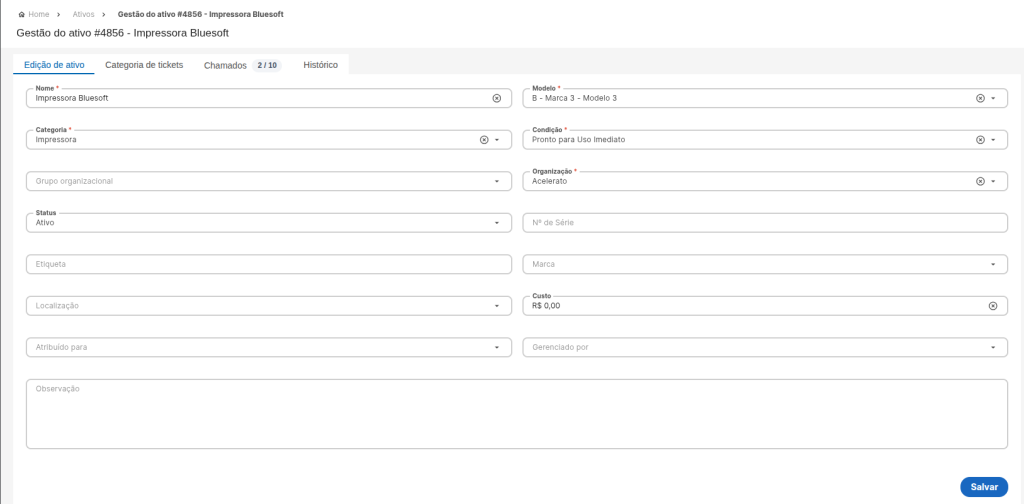Switch to Categoria de tickets tab

144,65
